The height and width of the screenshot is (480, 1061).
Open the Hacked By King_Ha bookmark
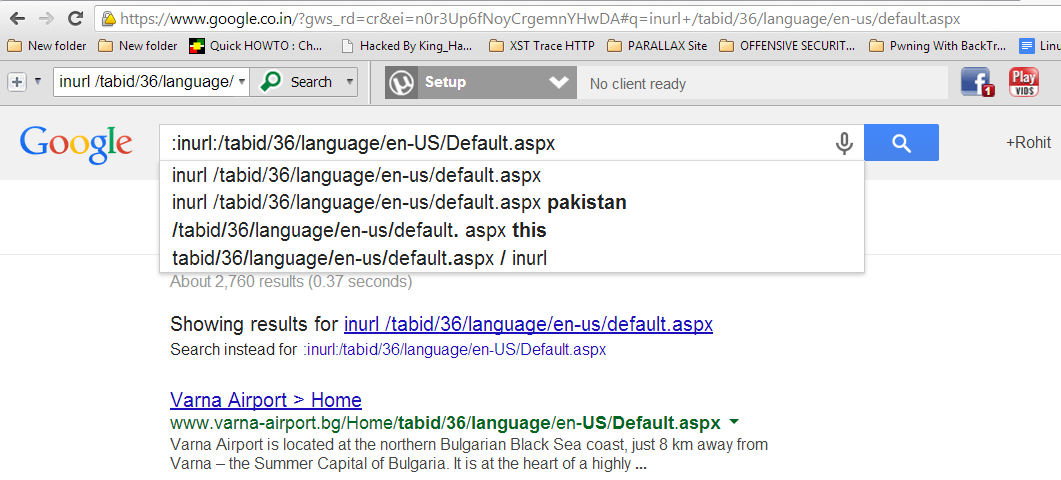pos(407,46)
